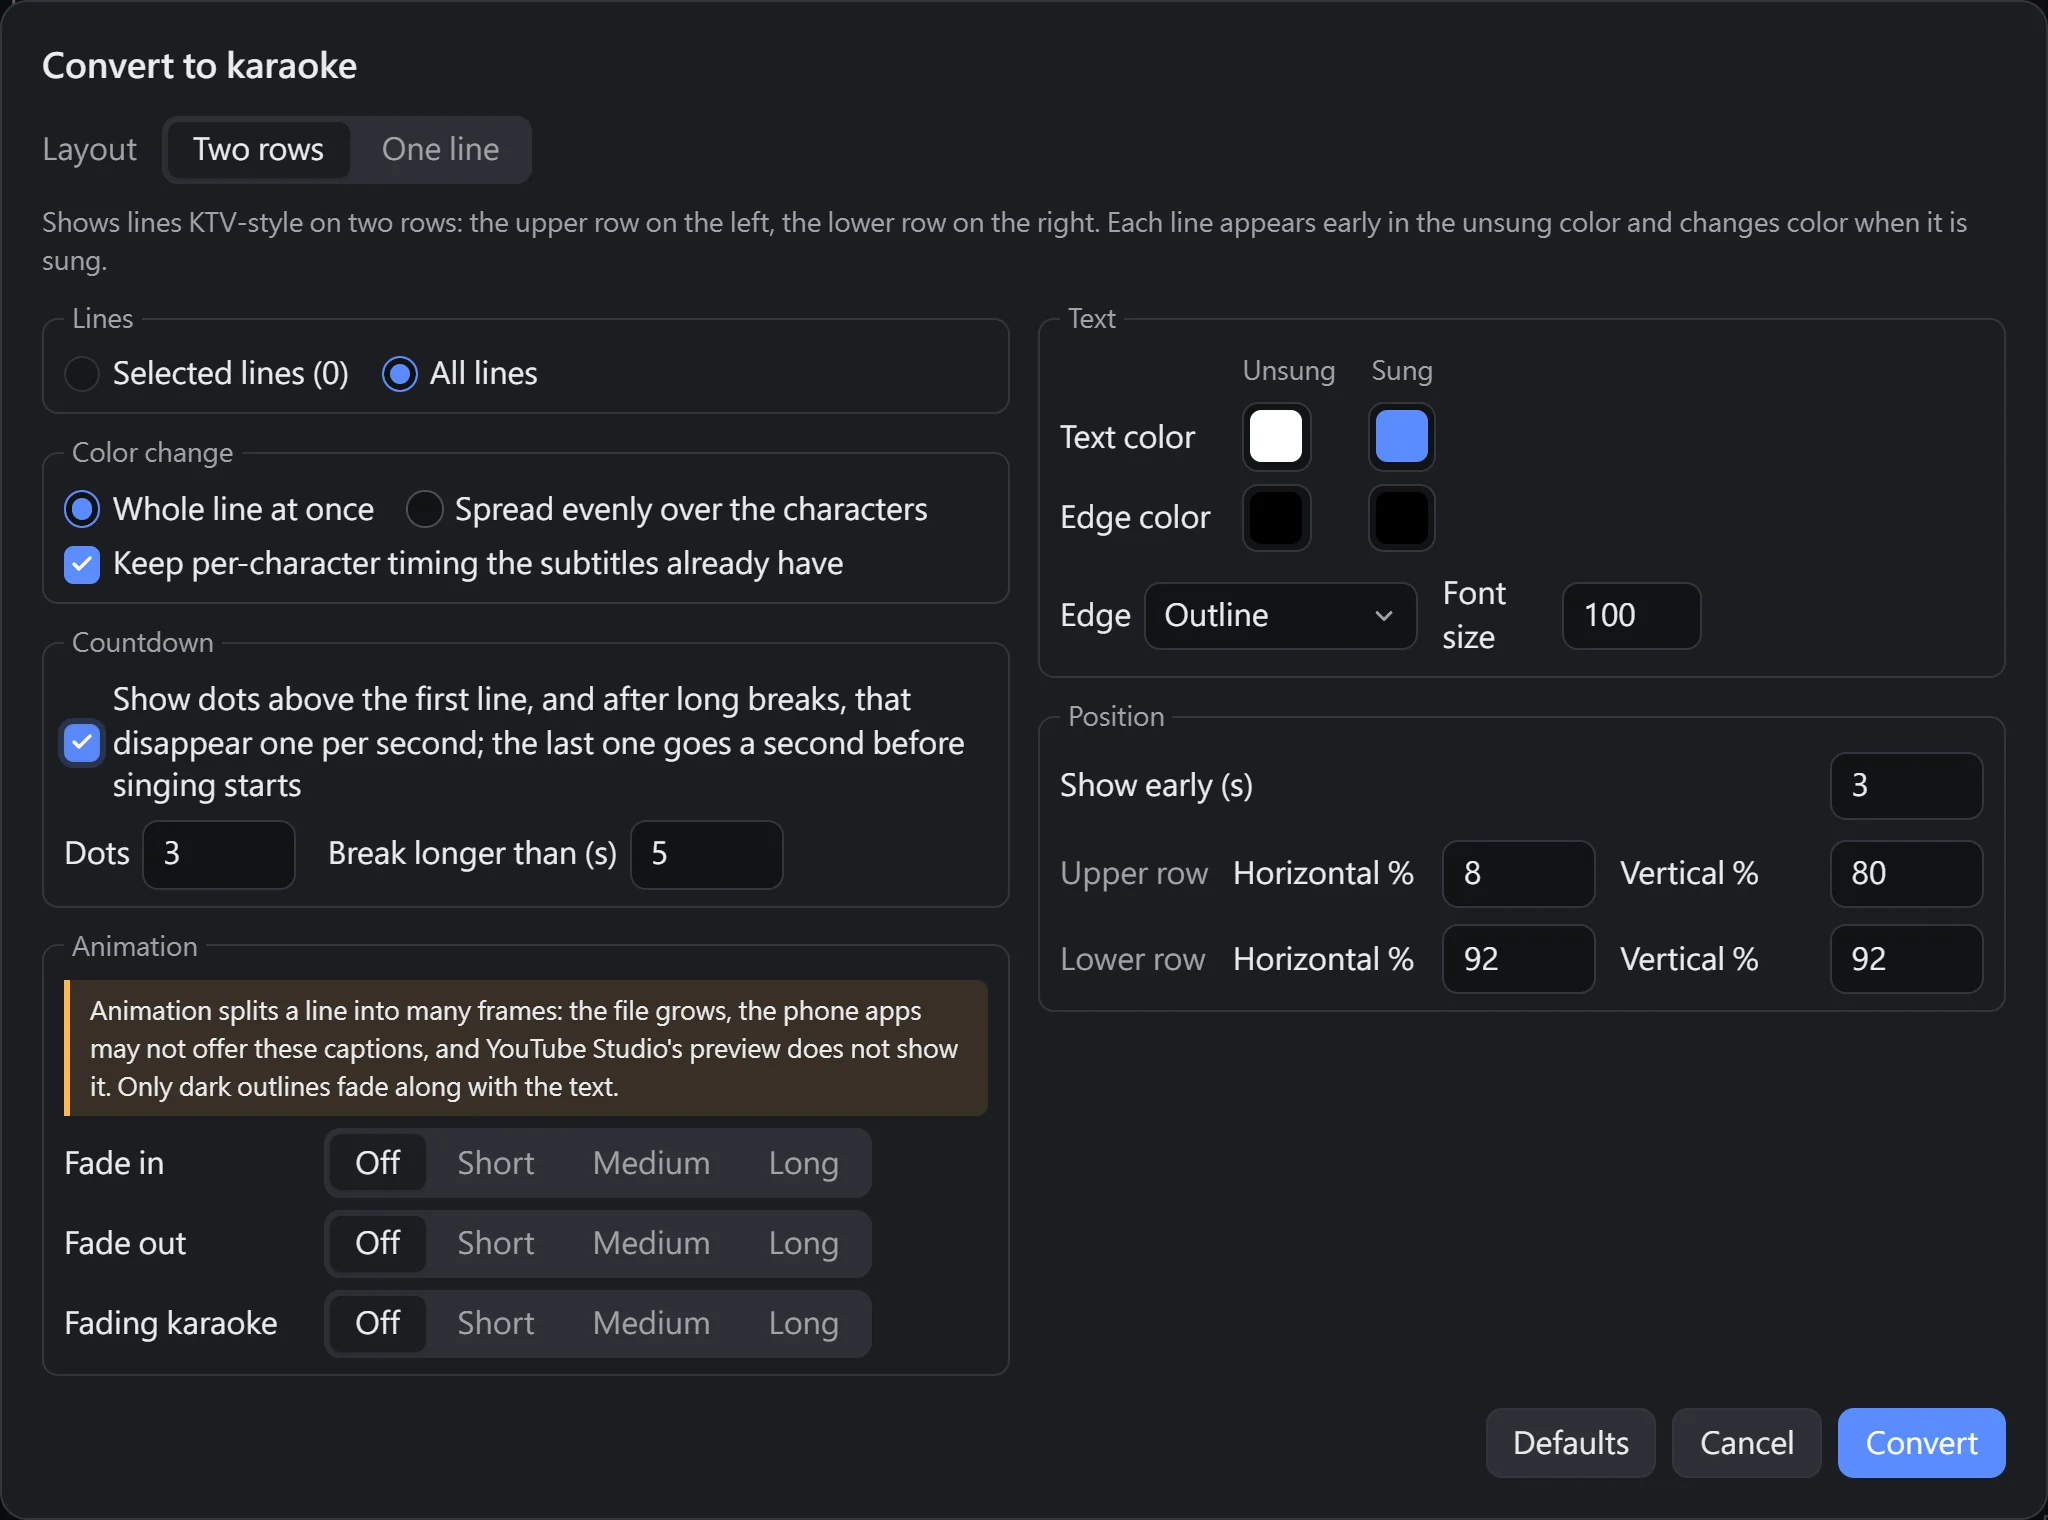Click the Convert button
The height and width of the screenshot is (1520, 2048).
pyautogui.click(x=1921, y=1443)
